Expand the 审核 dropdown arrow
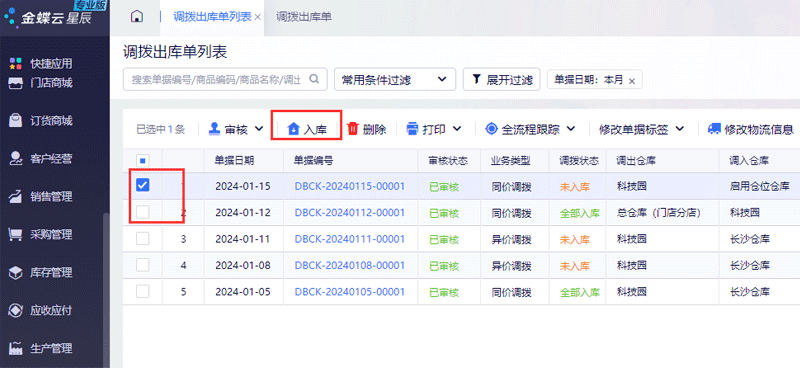Viewport: 800px width, 368px height. (260, 129)
